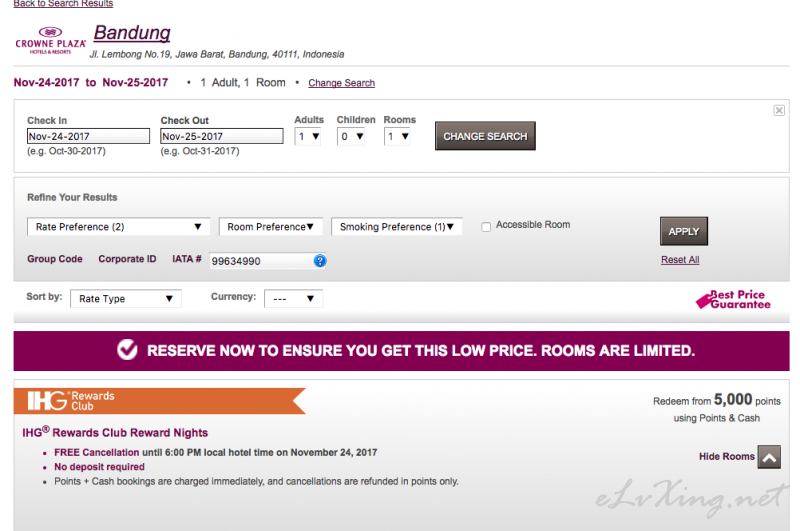800x531 pixels.
Task: Collapse rooms with the up-arrow icon
Action: tap(769, 457)
